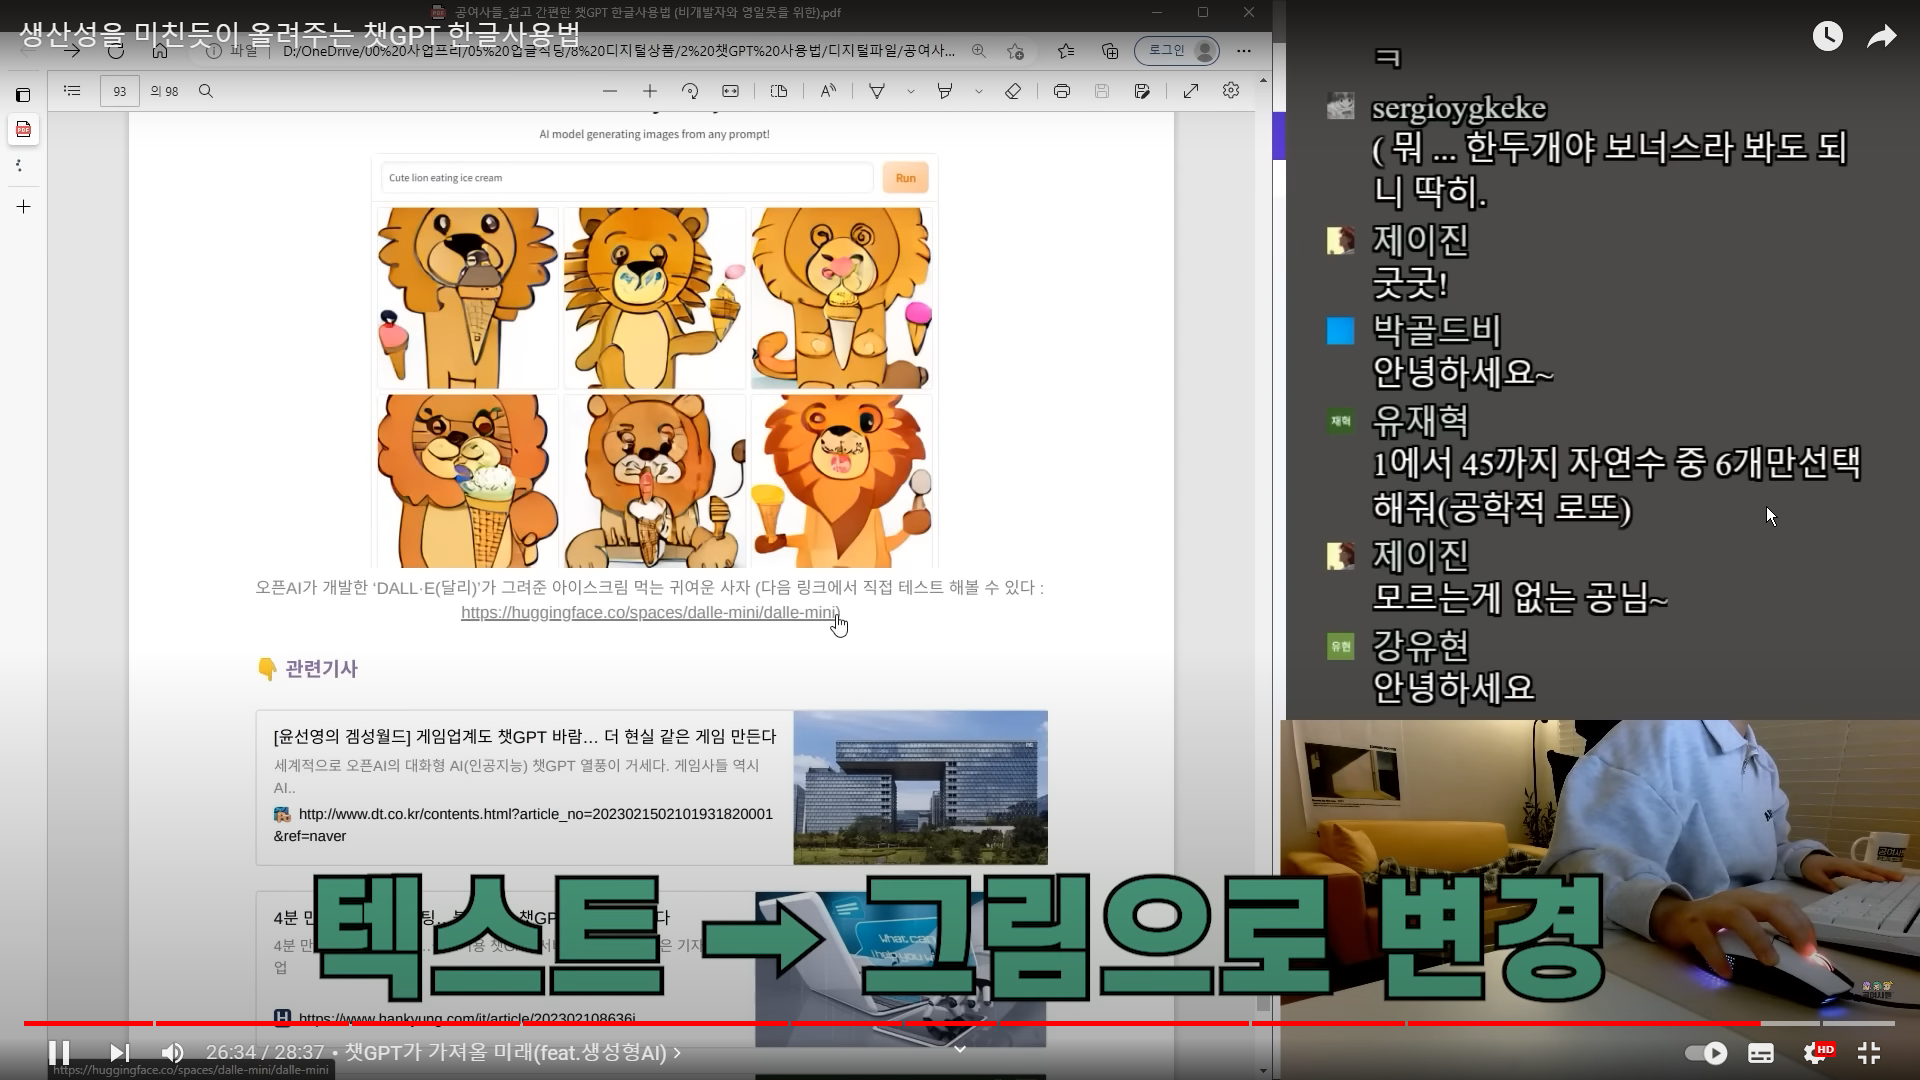Click the browser zoom magnifier in address bar
The width and height of the screenshot is (1920, 1080).
[x=979, y=50]
